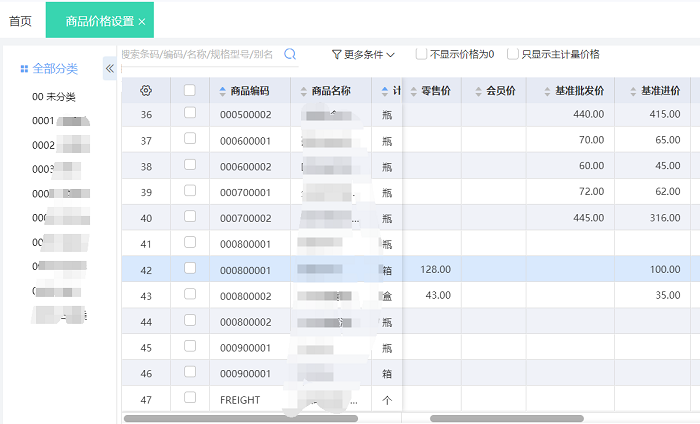Sort by 基准进价 column arrows

coord(633,91)
